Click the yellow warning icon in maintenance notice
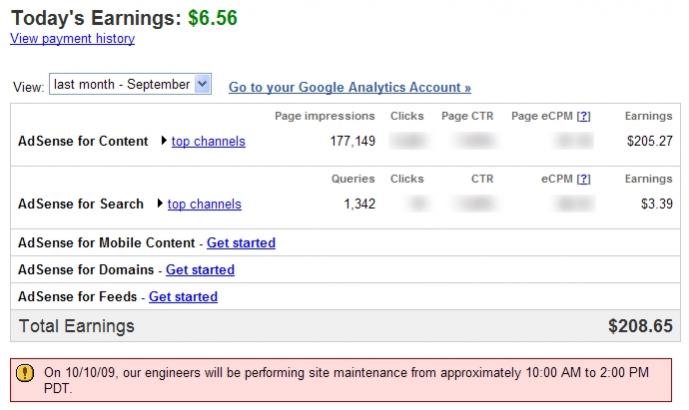Screen dimensions: 689x410 pyautogui.click(x=26, y=373)
